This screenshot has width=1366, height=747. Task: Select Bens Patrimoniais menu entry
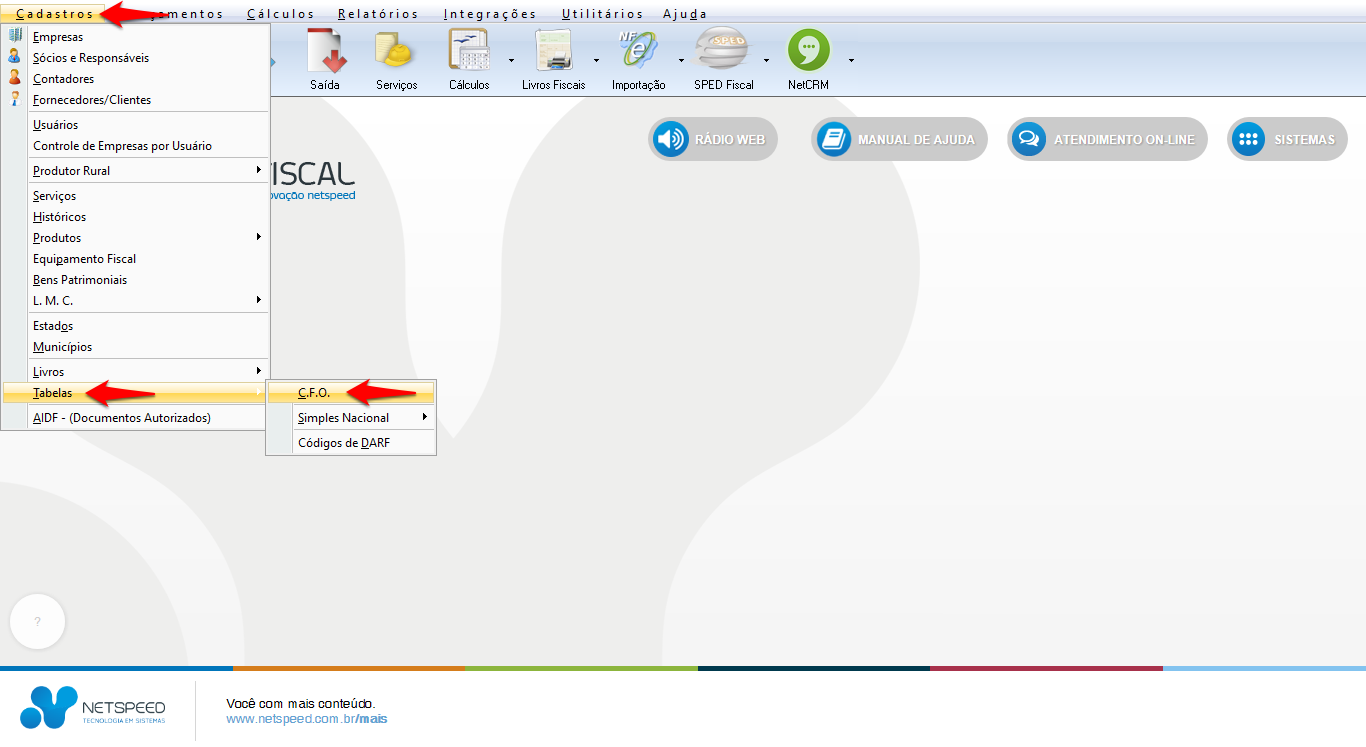coord(136,279)
